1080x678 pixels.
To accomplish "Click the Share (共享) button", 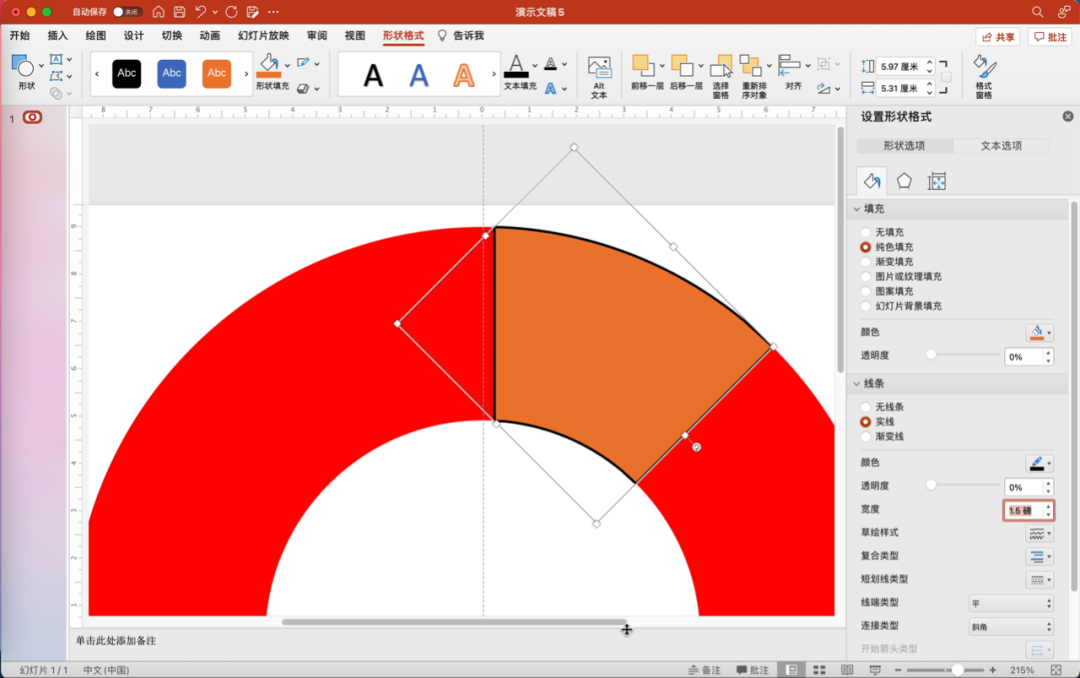I will pos(997,36).
